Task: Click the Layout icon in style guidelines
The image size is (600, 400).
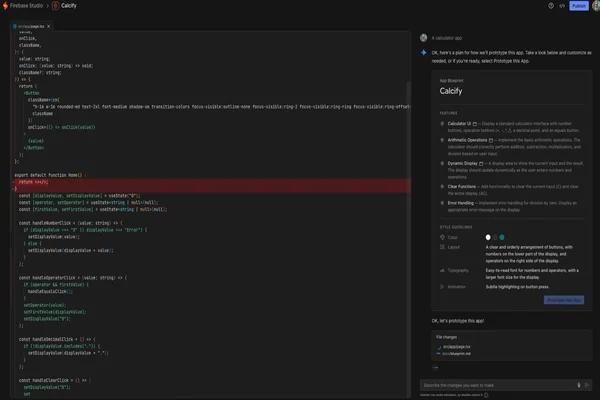Action: click(x=442, y=247)
